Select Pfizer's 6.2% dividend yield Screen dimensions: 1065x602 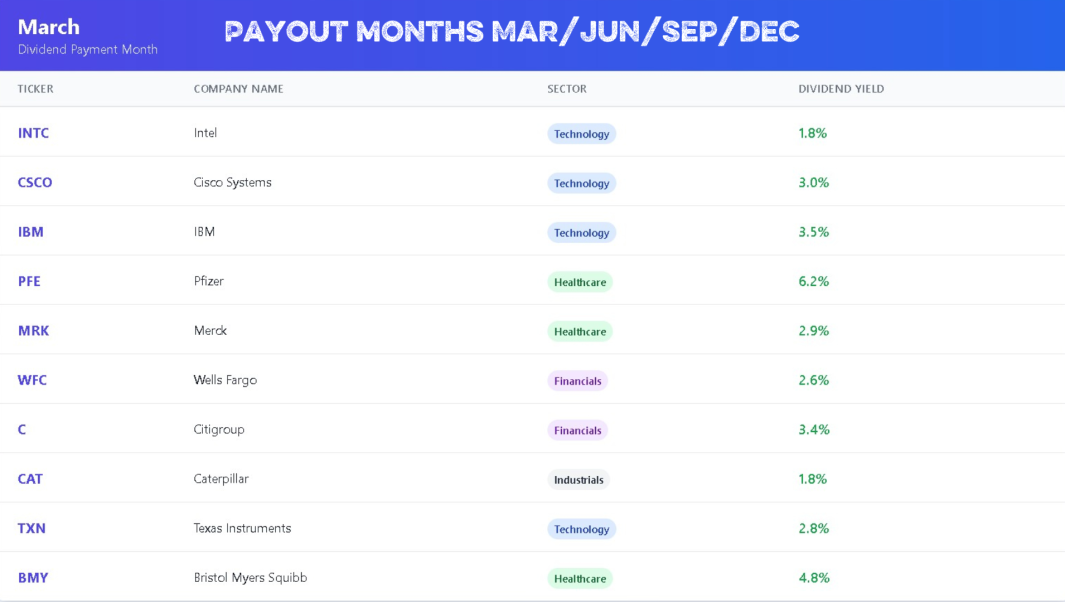814,281
